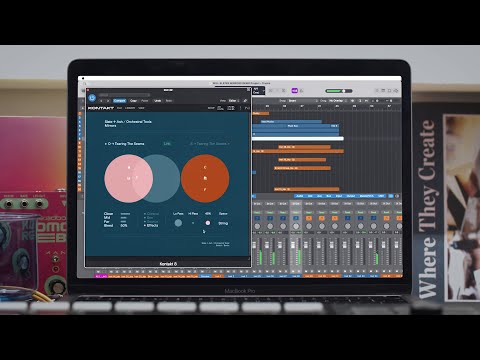The width and height of the screenshot is (480, 360).
Task: Click the pink 48% knob
Action: pyautogui.click(x=208, y=223)
